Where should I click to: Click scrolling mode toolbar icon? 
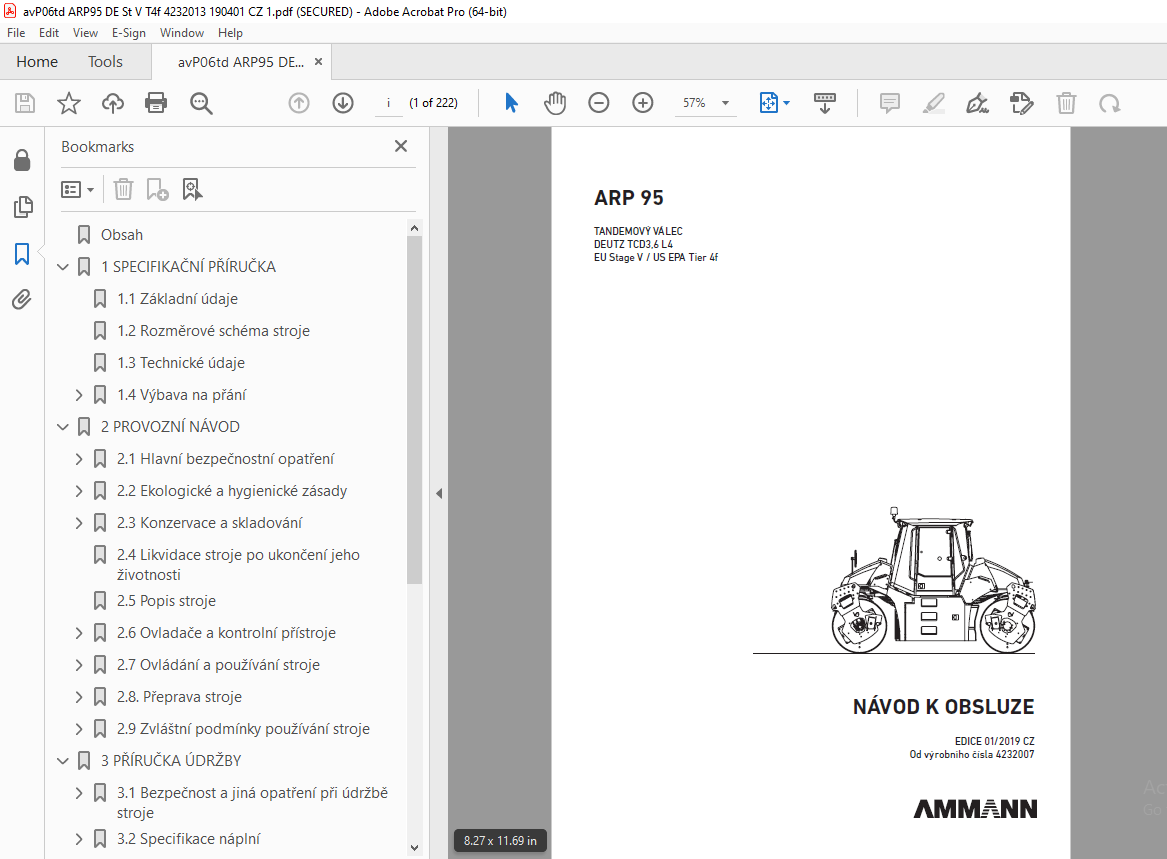point(825,103)
